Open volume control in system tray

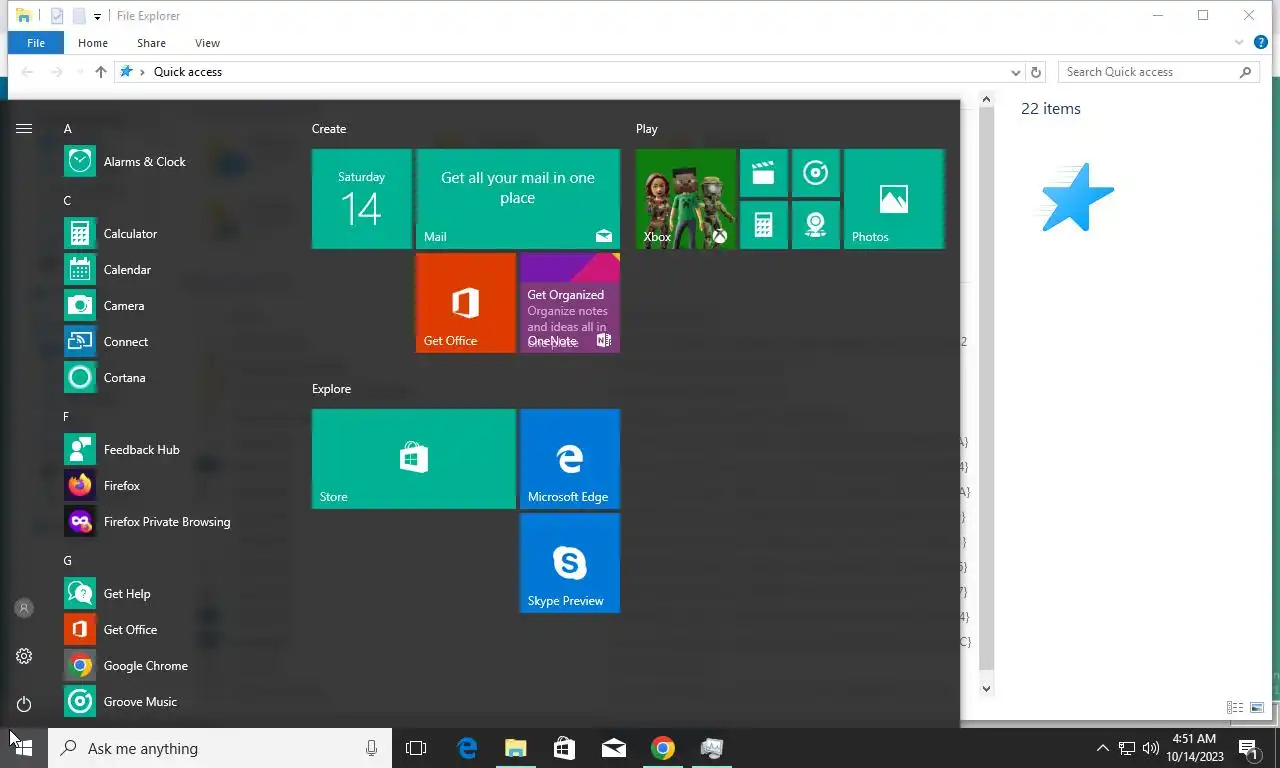1151,748
